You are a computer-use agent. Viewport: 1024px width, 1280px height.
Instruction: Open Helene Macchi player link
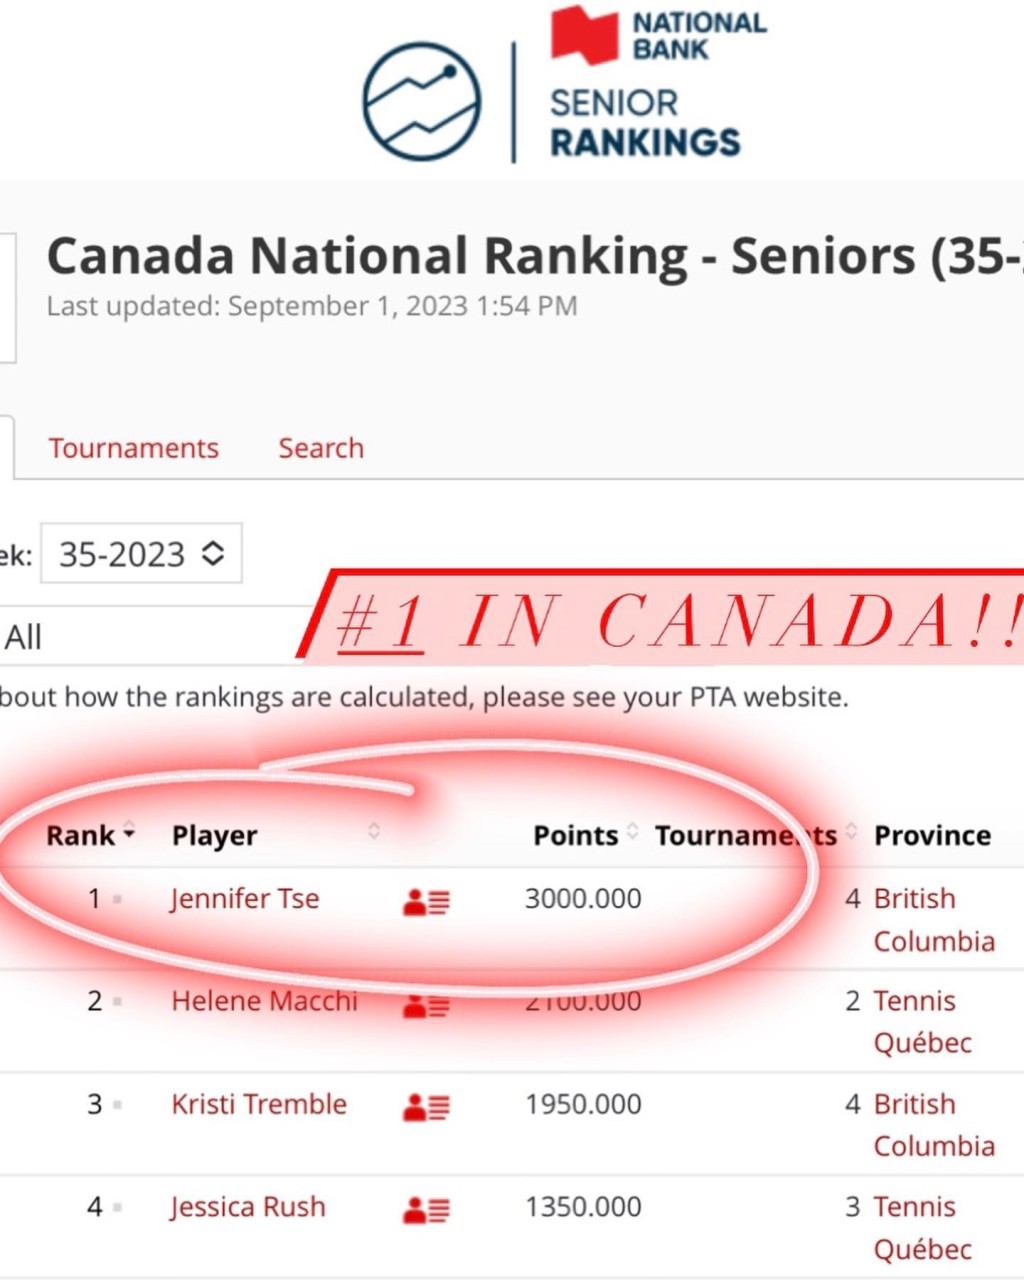click(264, 1001)
